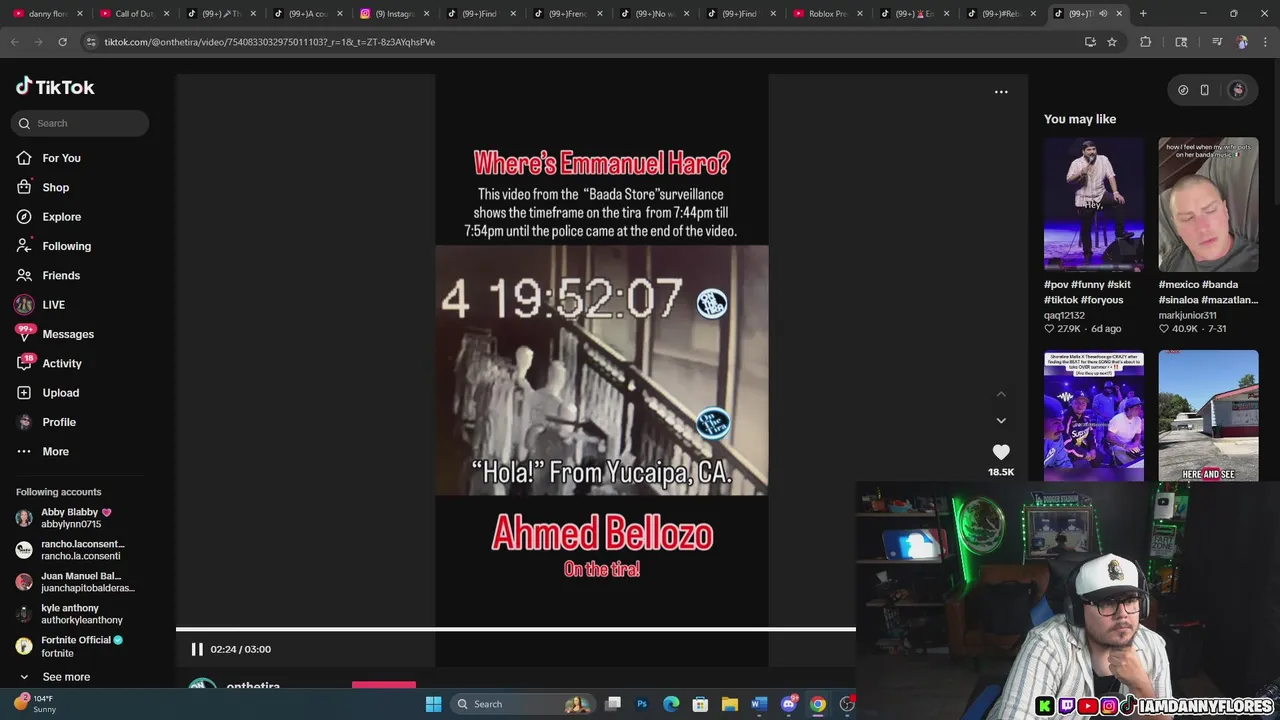Open Fortnite Official account
1280x720 pixels.
point(72,646)
